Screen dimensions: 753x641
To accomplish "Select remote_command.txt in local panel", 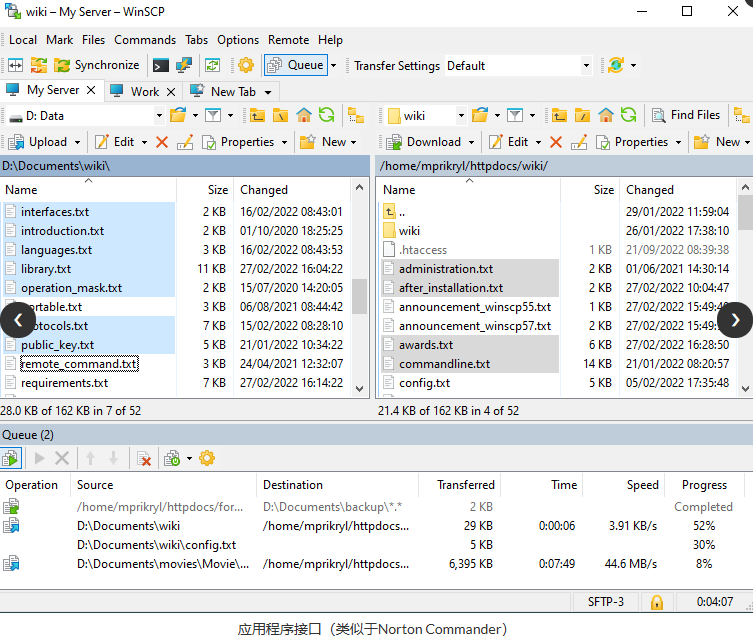I will [x=79, y=364].
